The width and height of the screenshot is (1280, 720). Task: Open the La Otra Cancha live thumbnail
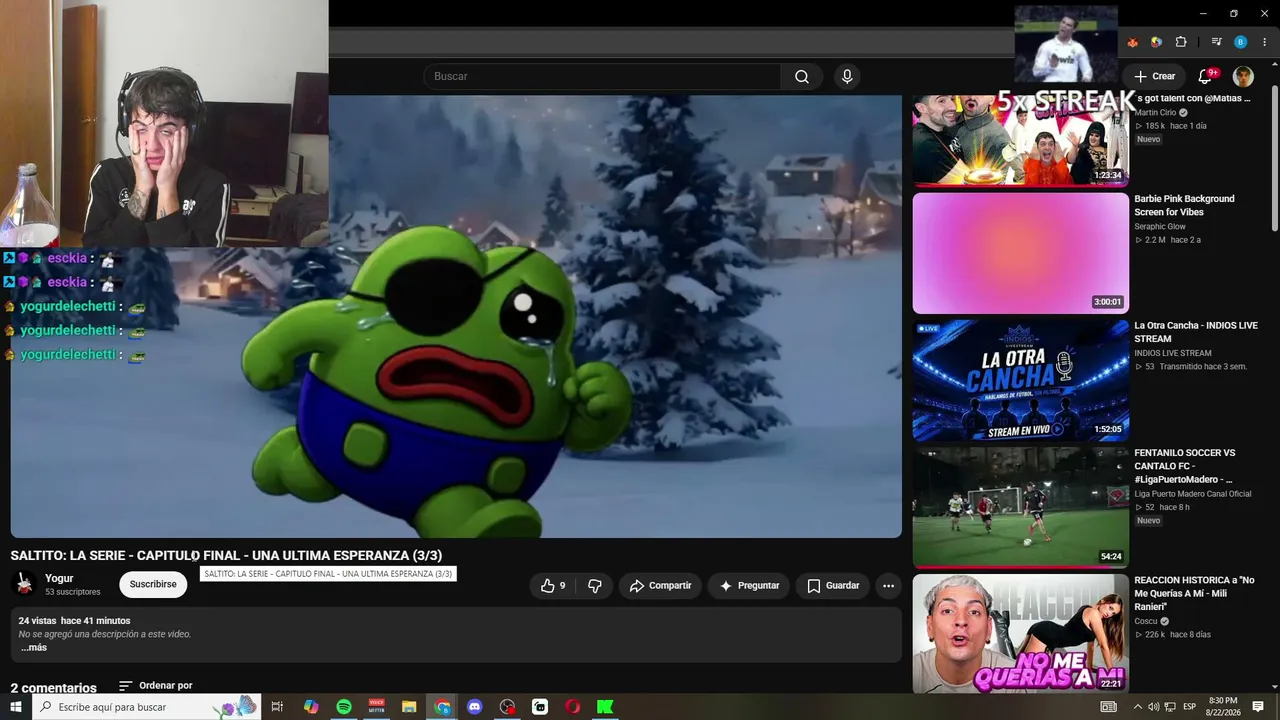tap(1020, 380)
